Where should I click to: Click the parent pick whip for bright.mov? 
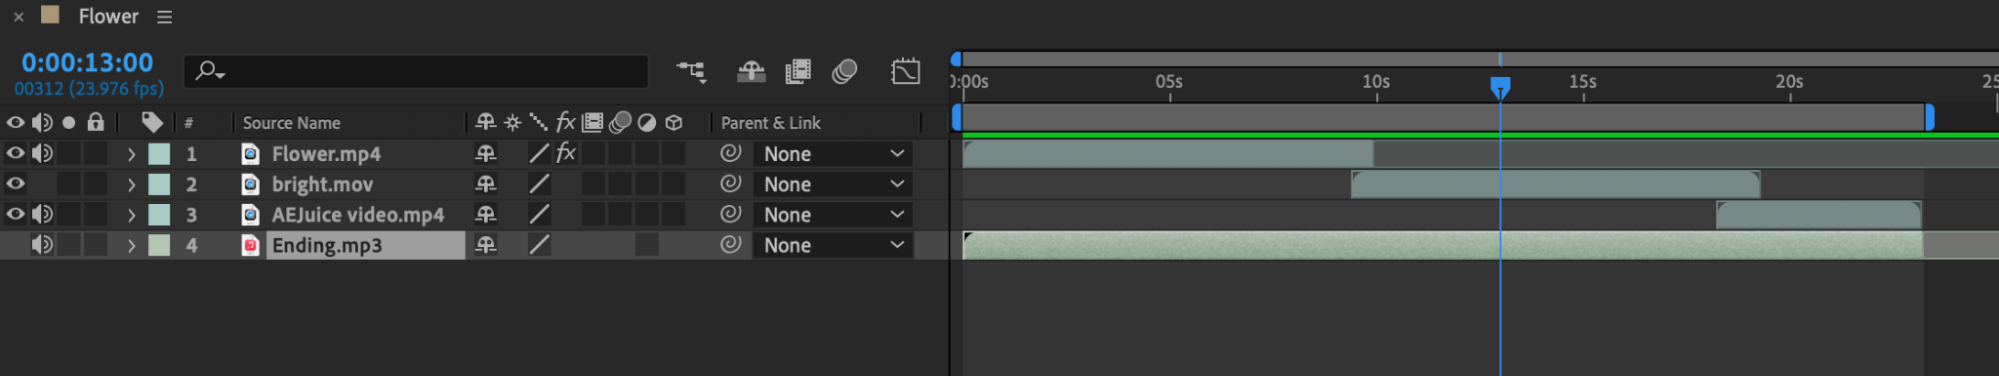[731, 183]
